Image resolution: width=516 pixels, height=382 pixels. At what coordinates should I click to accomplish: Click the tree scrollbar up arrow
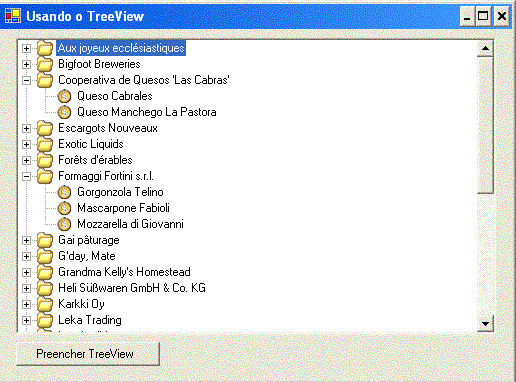click(x=485, y=49)
